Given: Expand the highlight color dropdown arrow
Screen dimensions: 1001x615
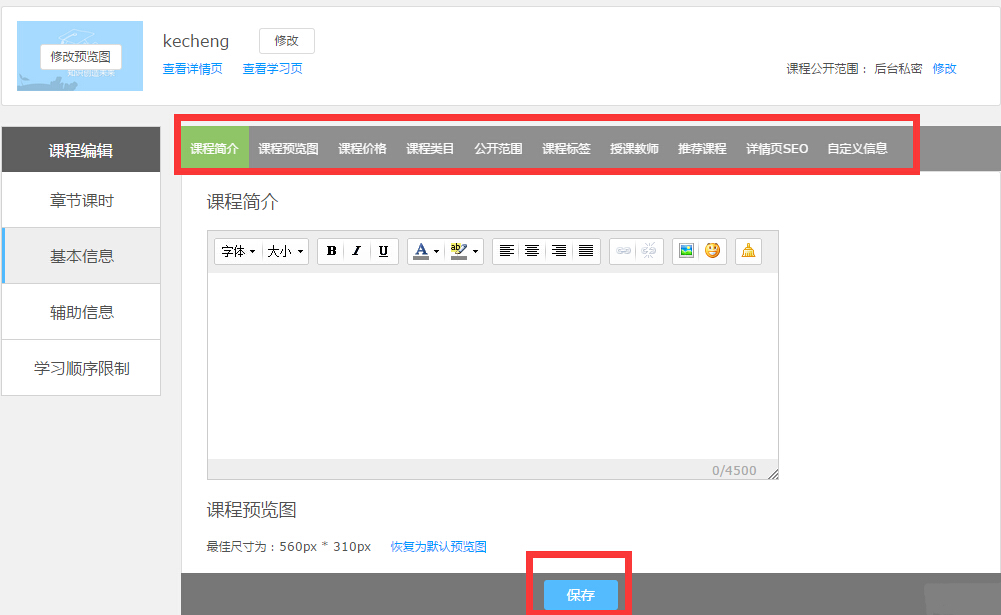Looking at the screenshot, I should pos(476,251).
